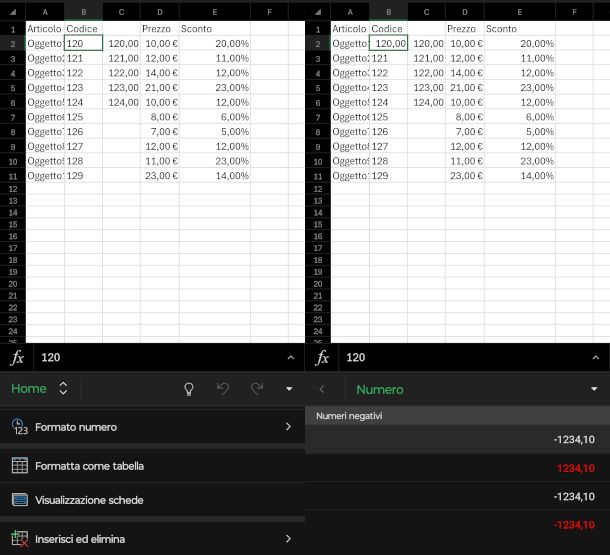Select cell 21,00 € in left sheet
This screenshot has width=610, height=555.
pyautogui.click(x=160, y=88)
